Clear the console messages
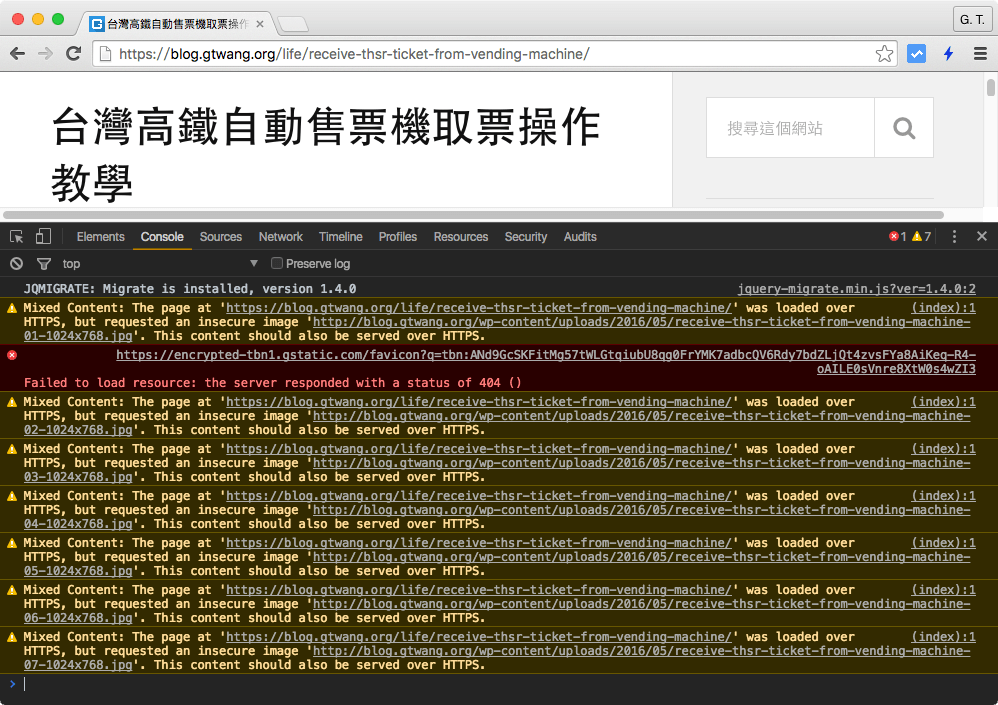 (x=16, y=263)
